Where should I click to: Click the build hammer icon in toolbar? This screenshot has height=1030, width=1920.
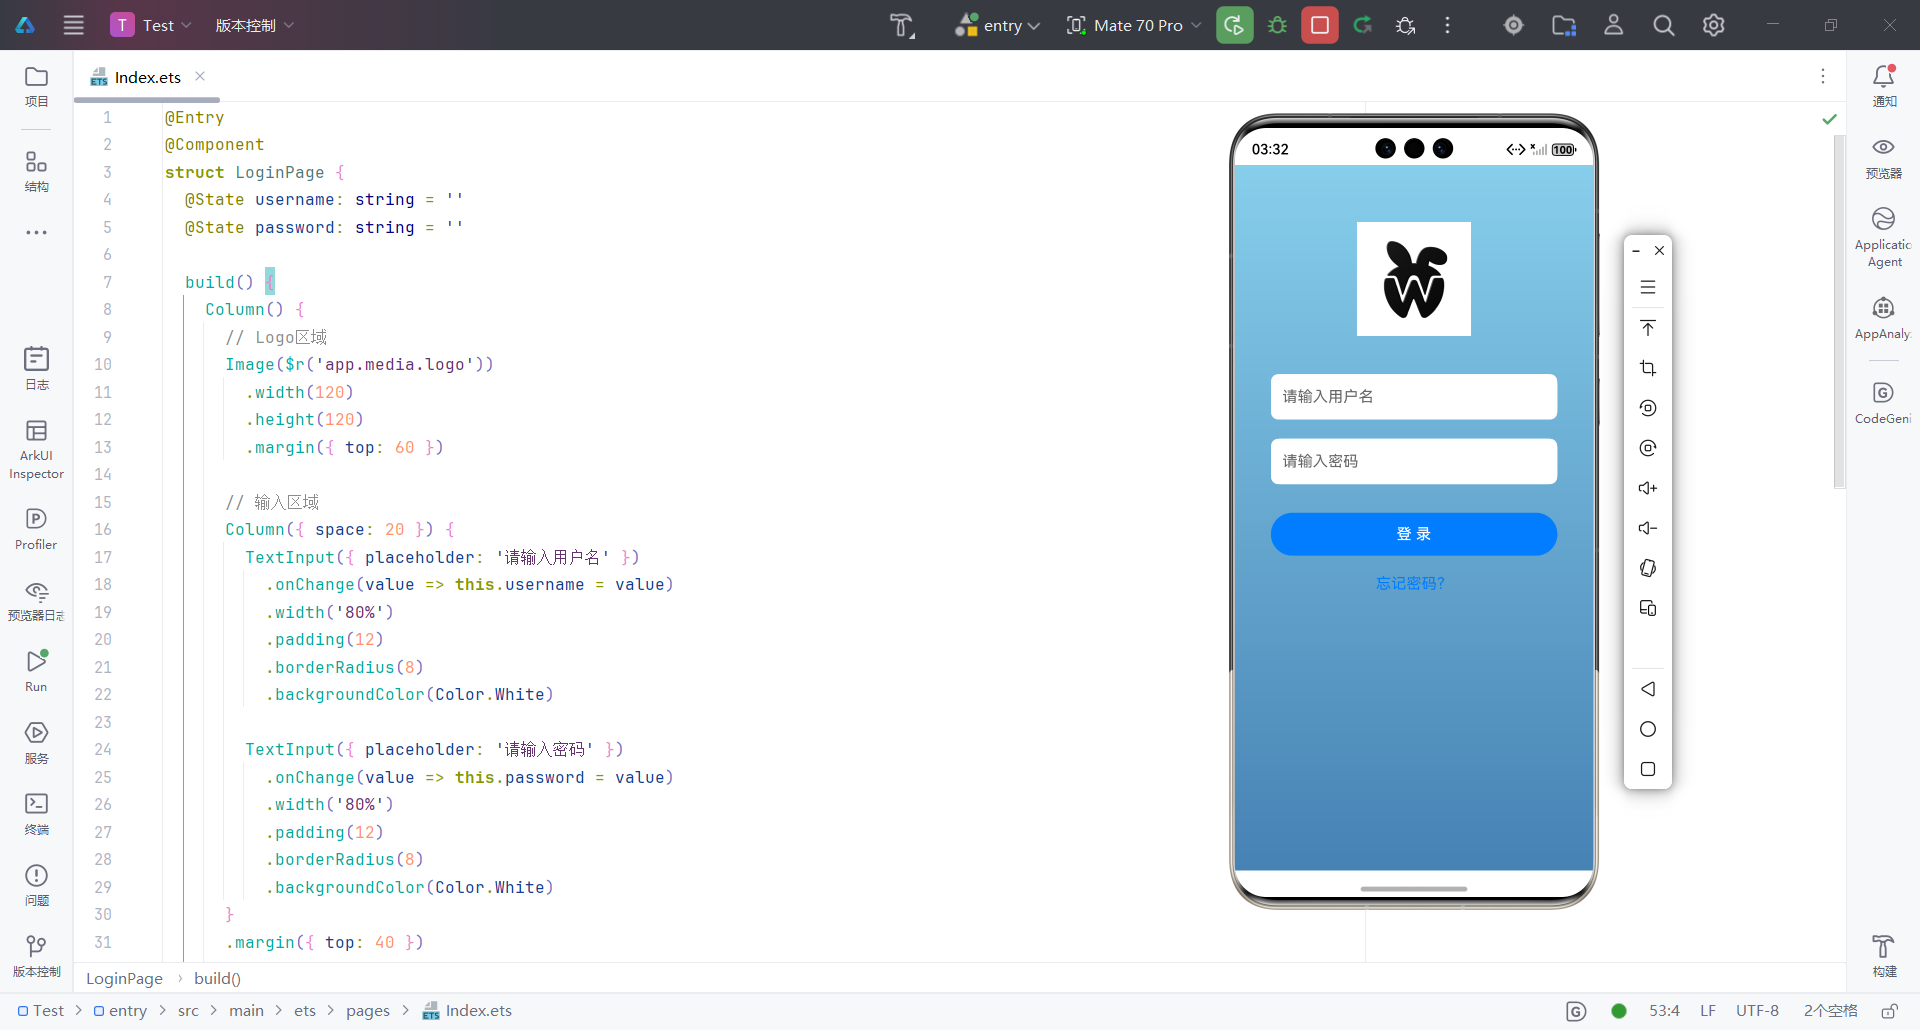click(x=901, y=25)
